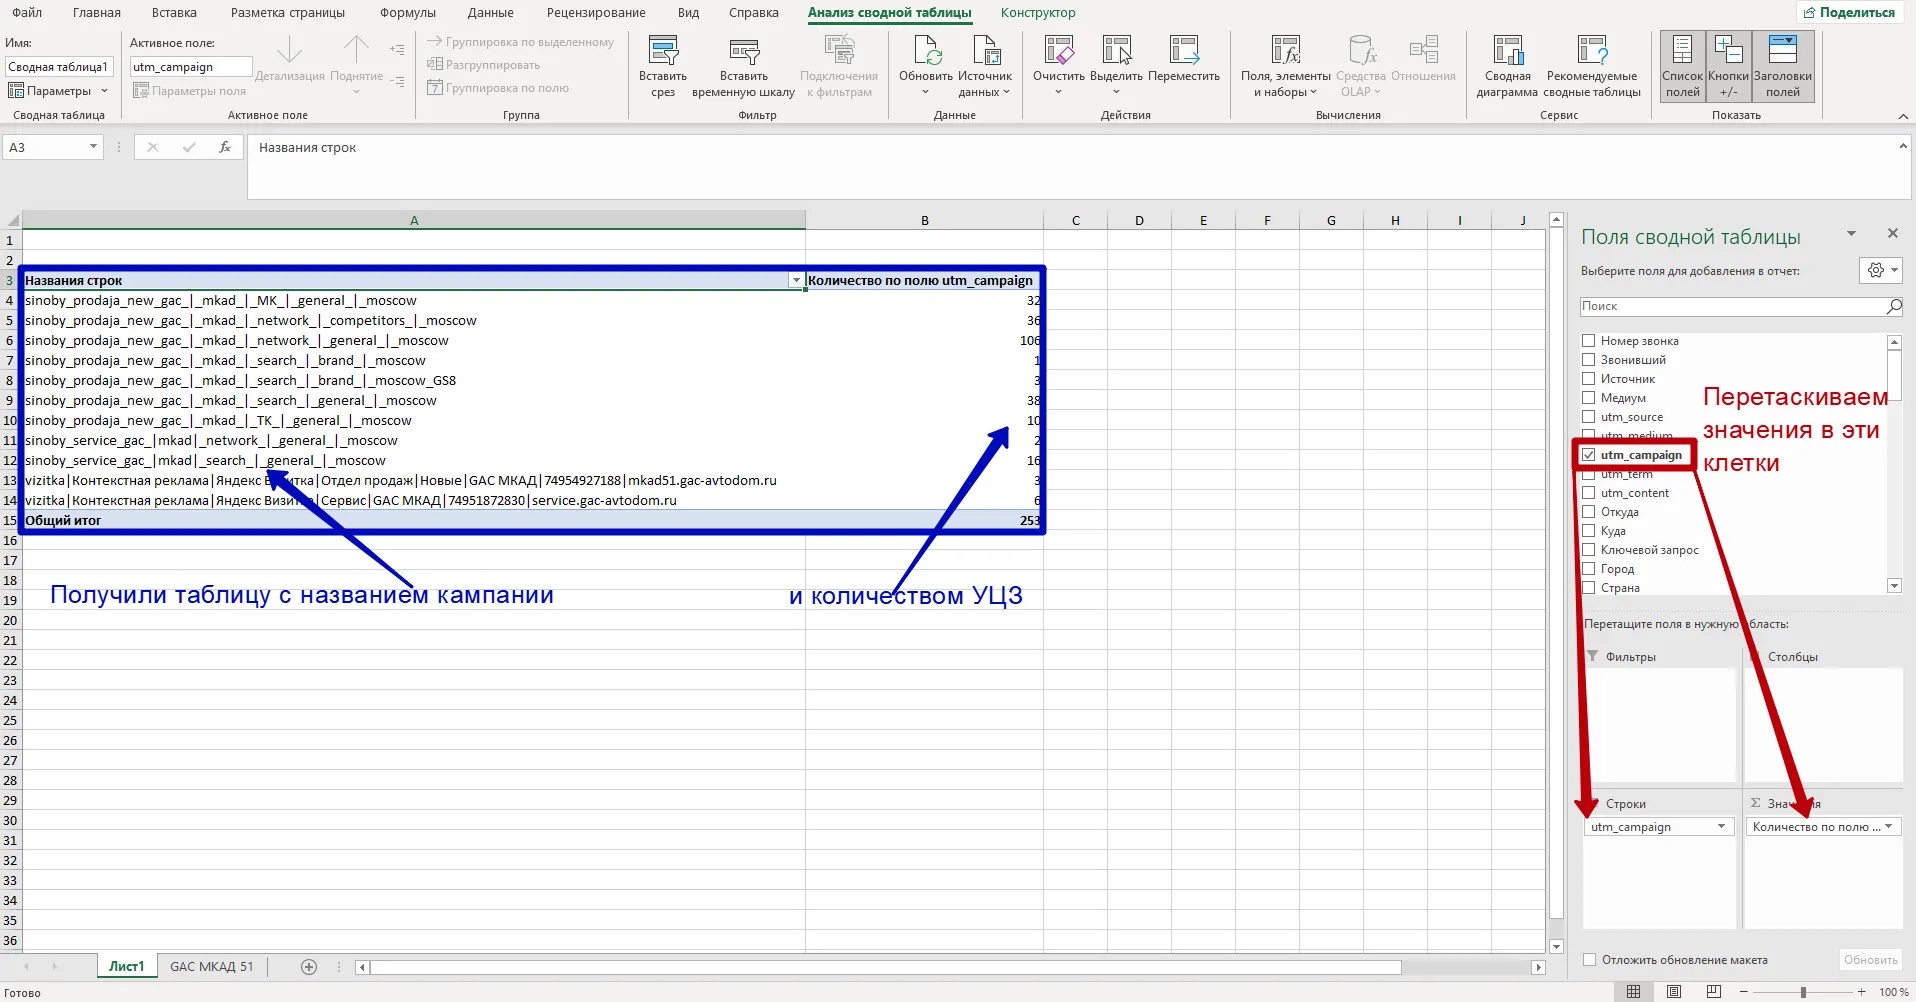Uncheck the utm_campaign field checkbox
The width and height of the screenshot is (1916, 1002).
(x=1588, y=455)
